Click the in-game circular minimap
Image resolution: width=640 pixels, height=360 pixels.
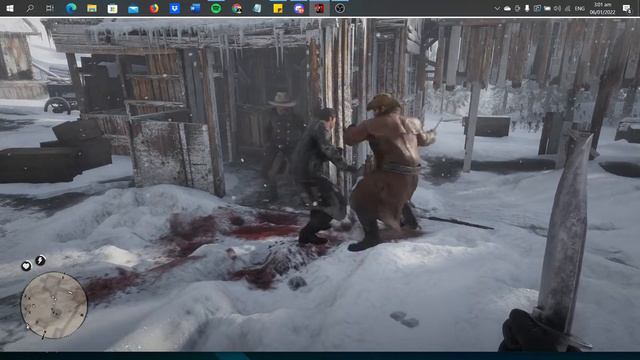point(54,305)
